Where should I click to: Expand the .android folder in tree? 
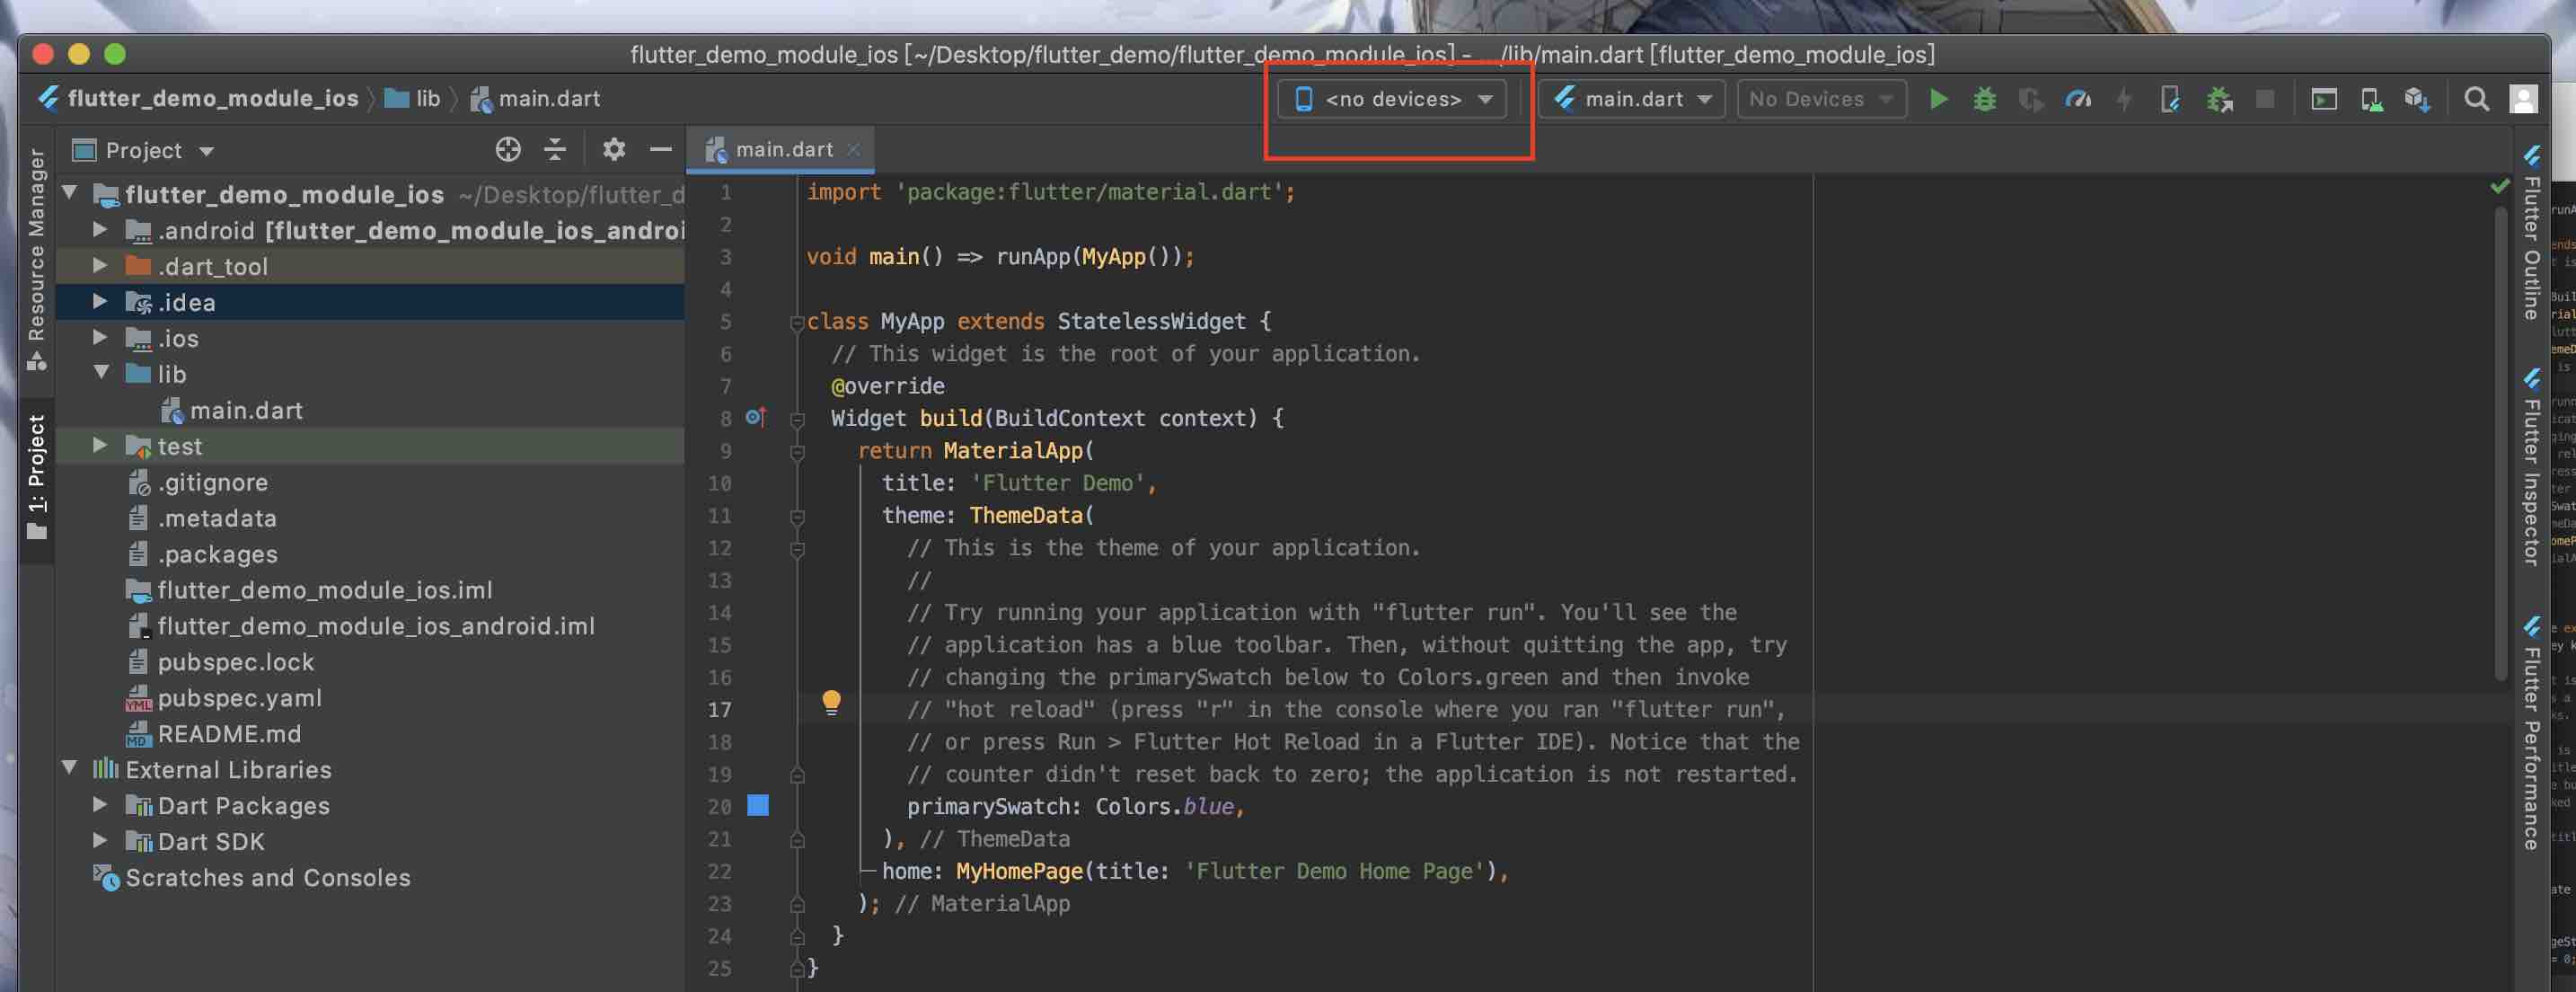pos(100,230)
